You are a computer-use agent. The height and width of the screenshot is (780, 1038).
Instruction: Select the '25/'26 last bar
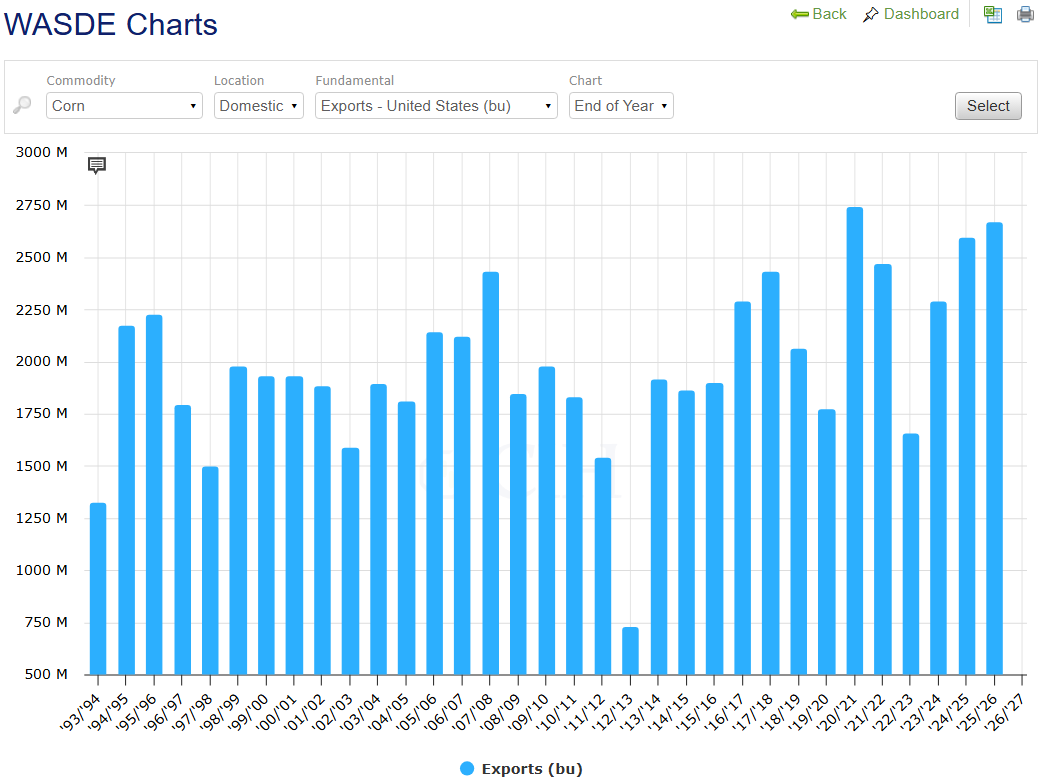click(994, 448)
